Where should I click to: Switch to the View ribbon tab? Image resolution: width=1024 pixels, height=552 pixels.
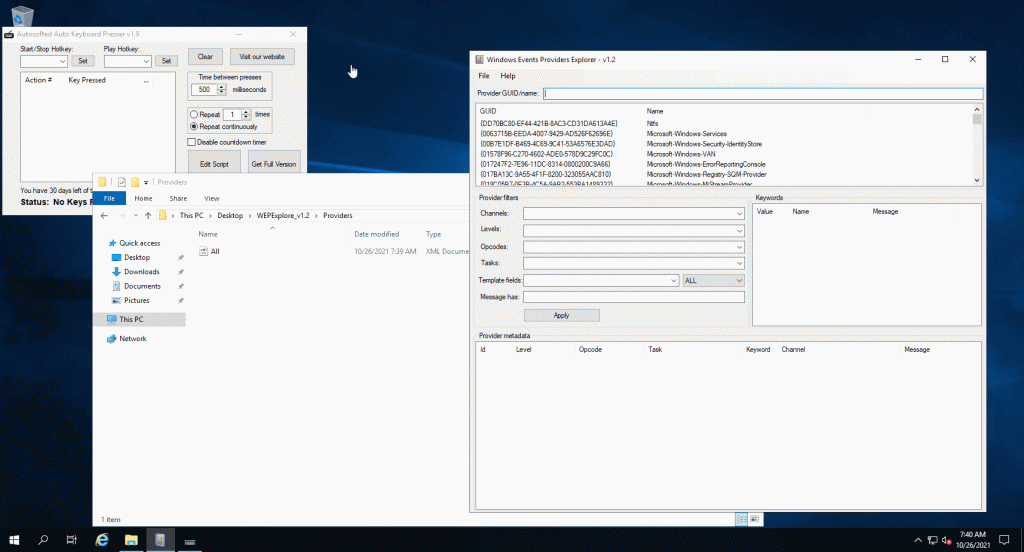pos(212,198)
